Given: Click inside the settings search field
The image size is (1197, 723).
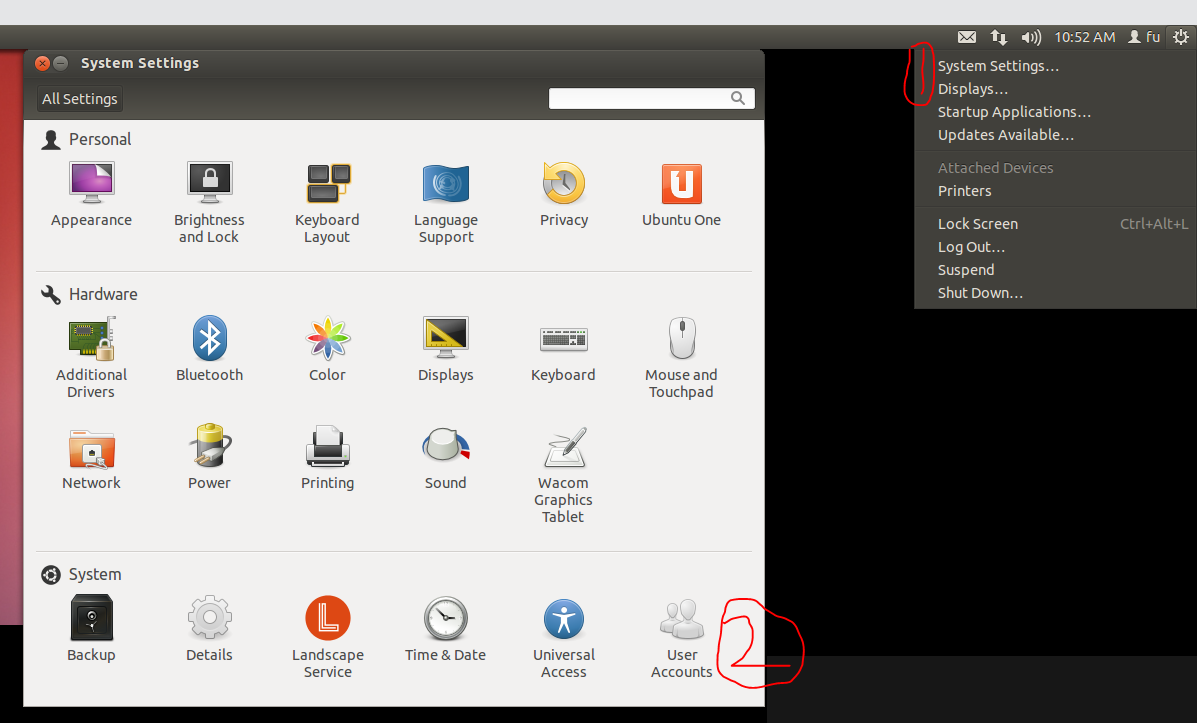Looking at the screenshot, I should 645,98.
